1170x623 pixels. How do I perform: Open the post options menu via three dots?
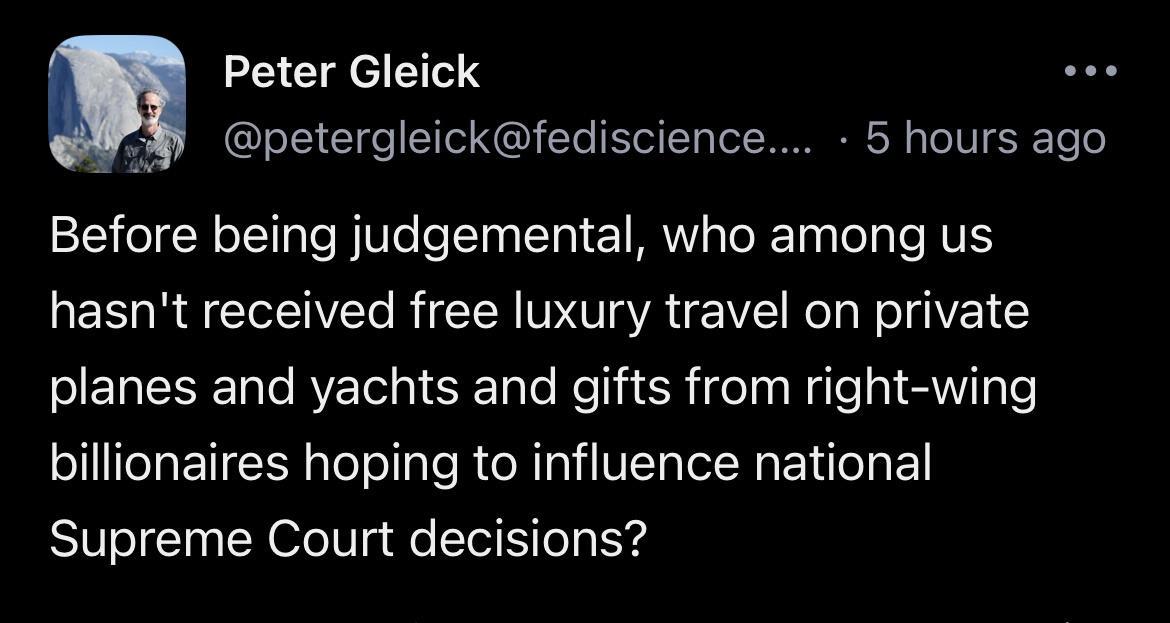pos(1092,70)
